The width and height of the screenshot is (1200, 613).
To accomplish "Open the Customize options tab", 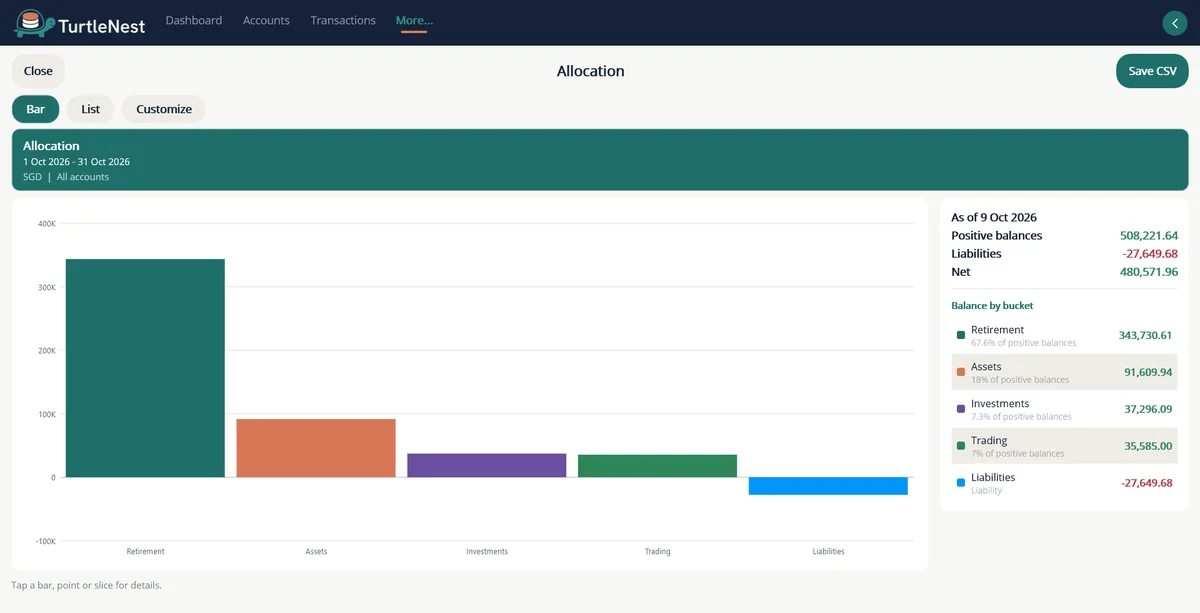I will coord(164,109).
